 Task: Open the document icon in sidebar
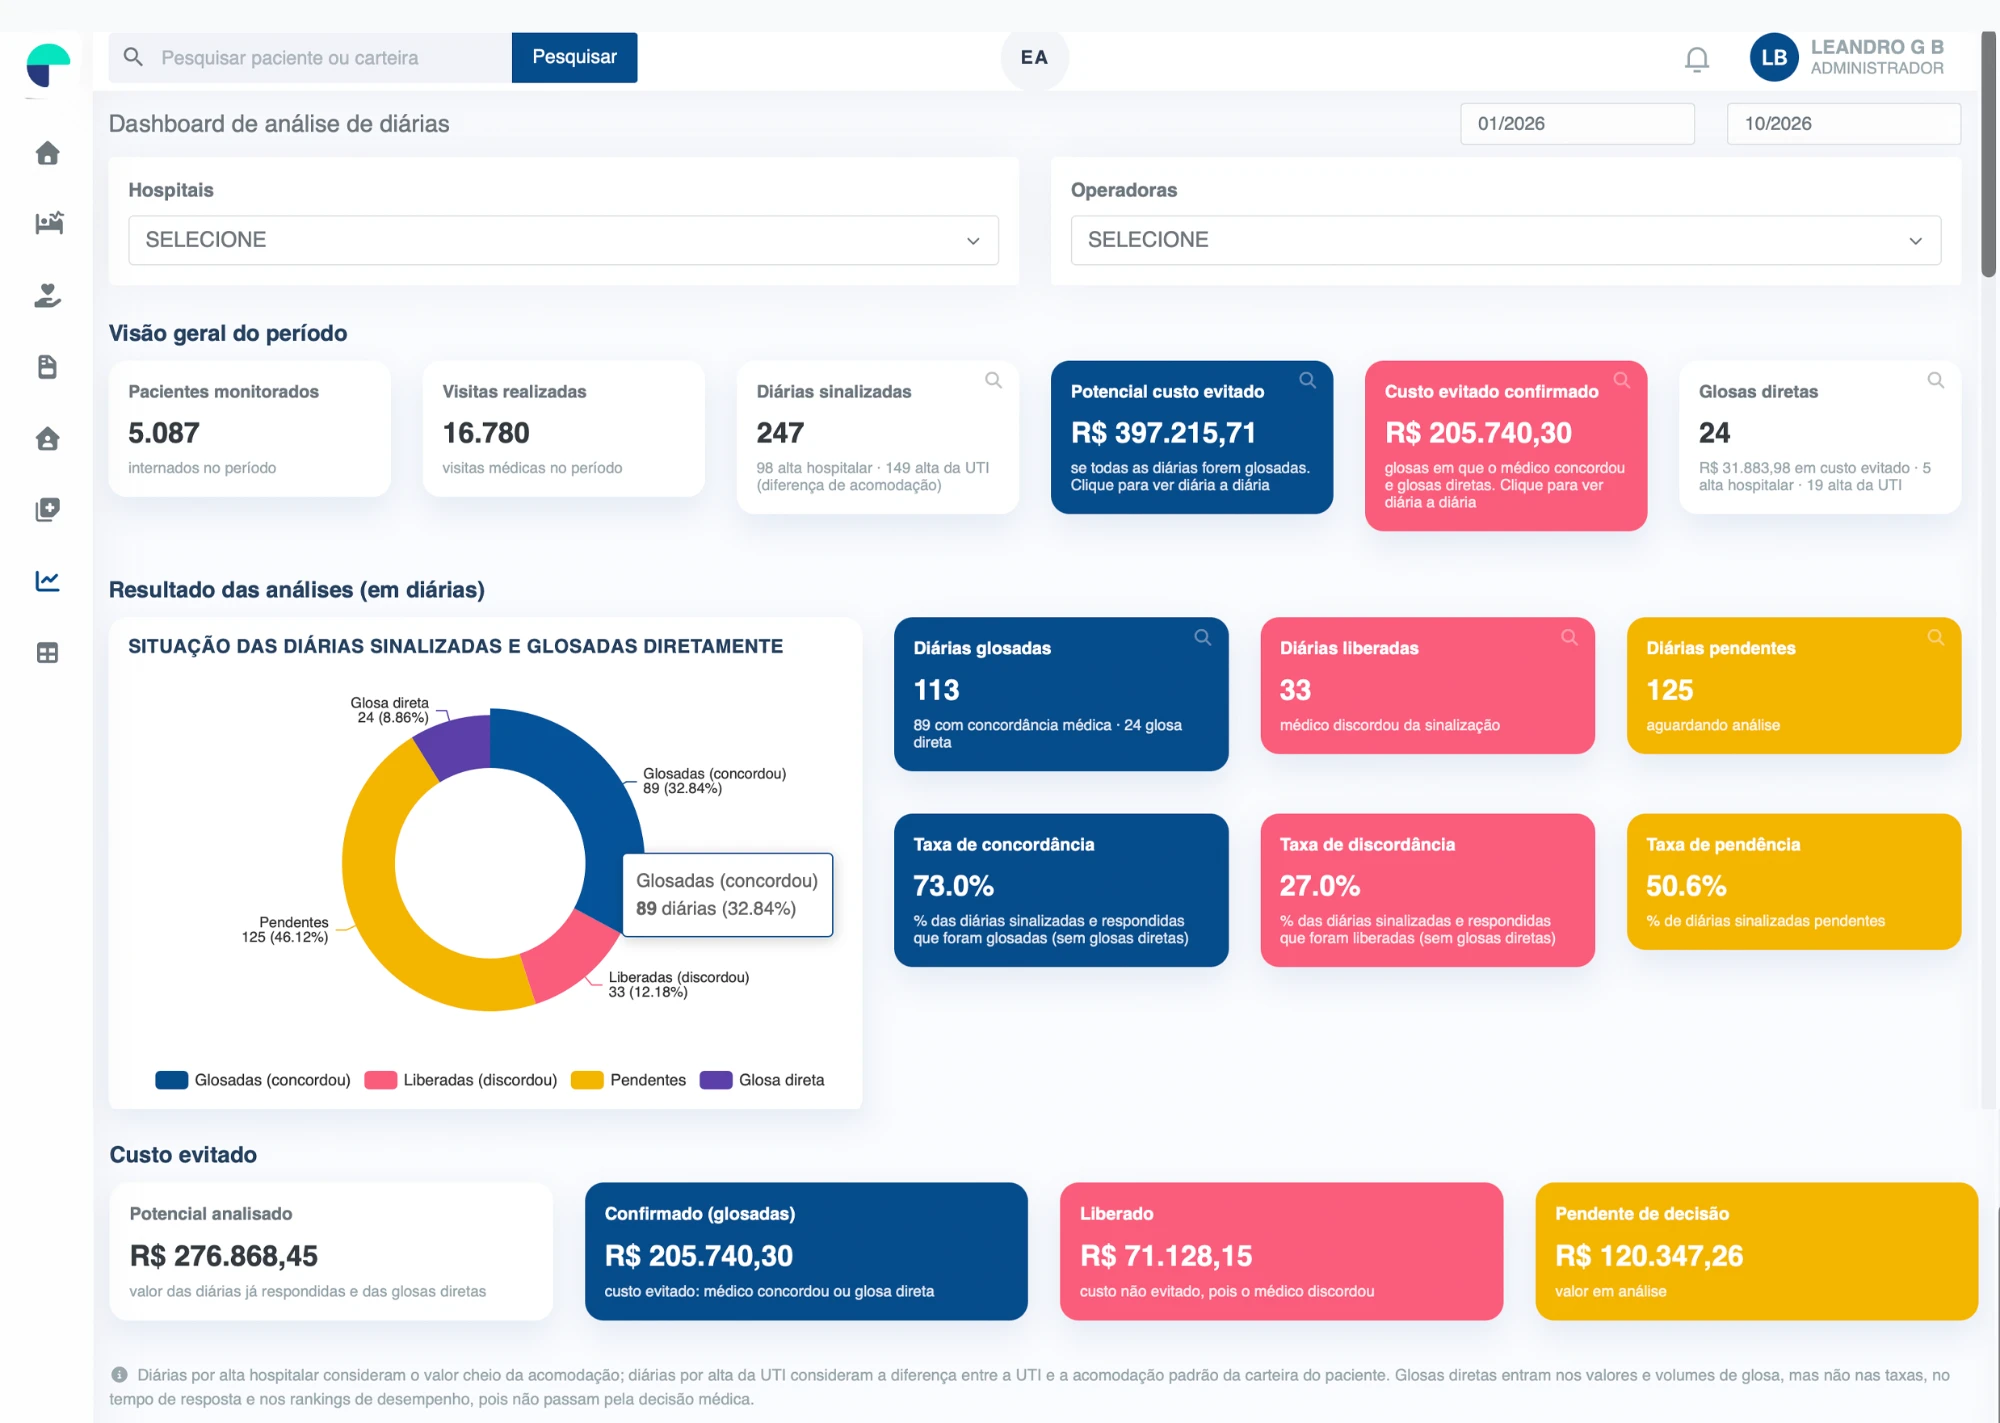(x=47, y=367)
